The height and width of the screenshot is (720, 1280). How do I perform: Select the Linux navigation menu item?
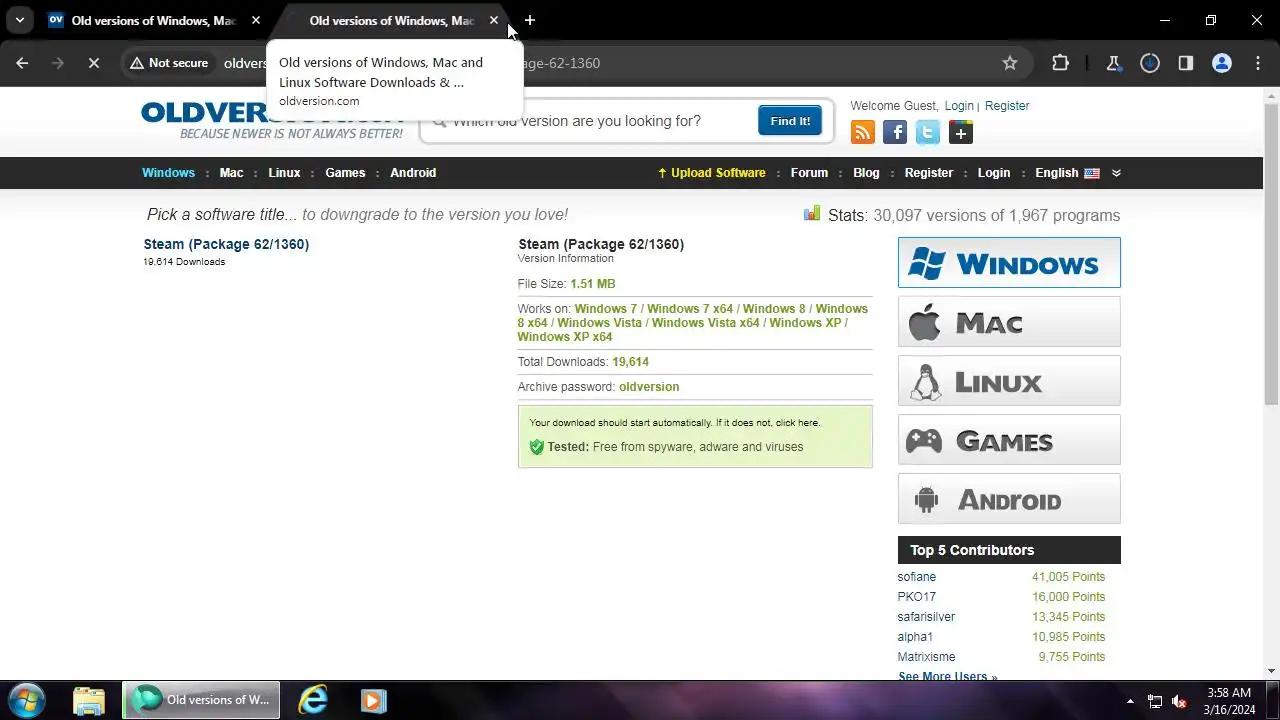coord(284,173)
